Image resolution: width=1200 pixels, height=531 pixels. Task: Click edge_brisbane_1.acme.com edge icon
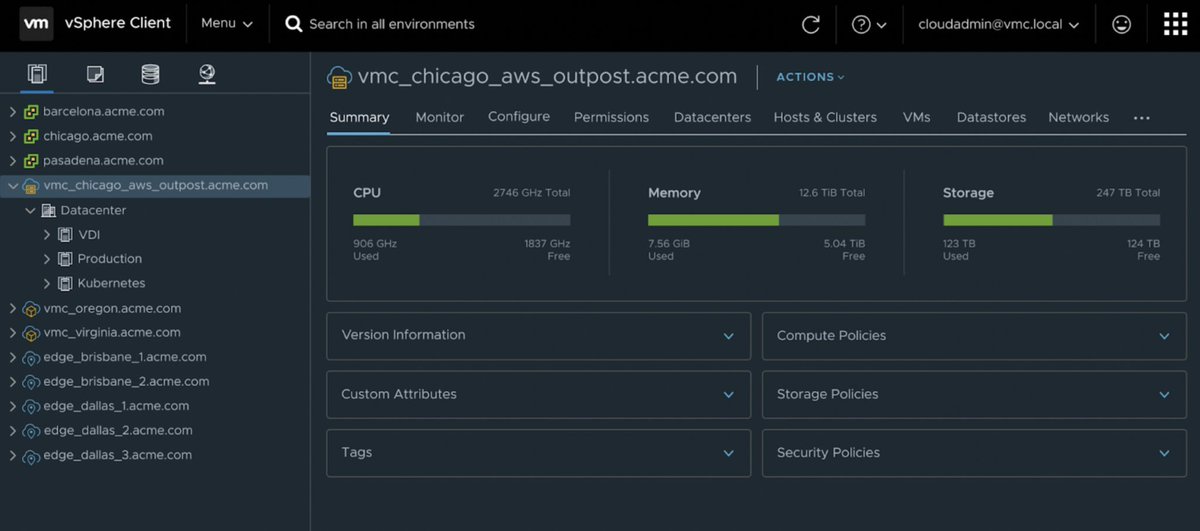31,357
